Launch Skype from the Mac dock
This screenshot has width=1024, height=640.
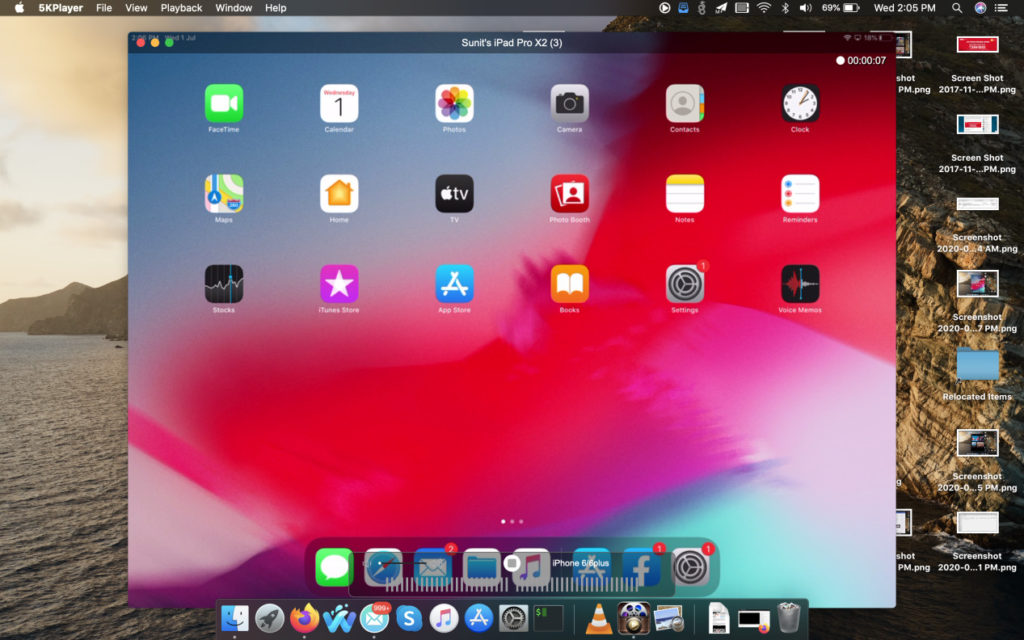click(x=409, y=617)
